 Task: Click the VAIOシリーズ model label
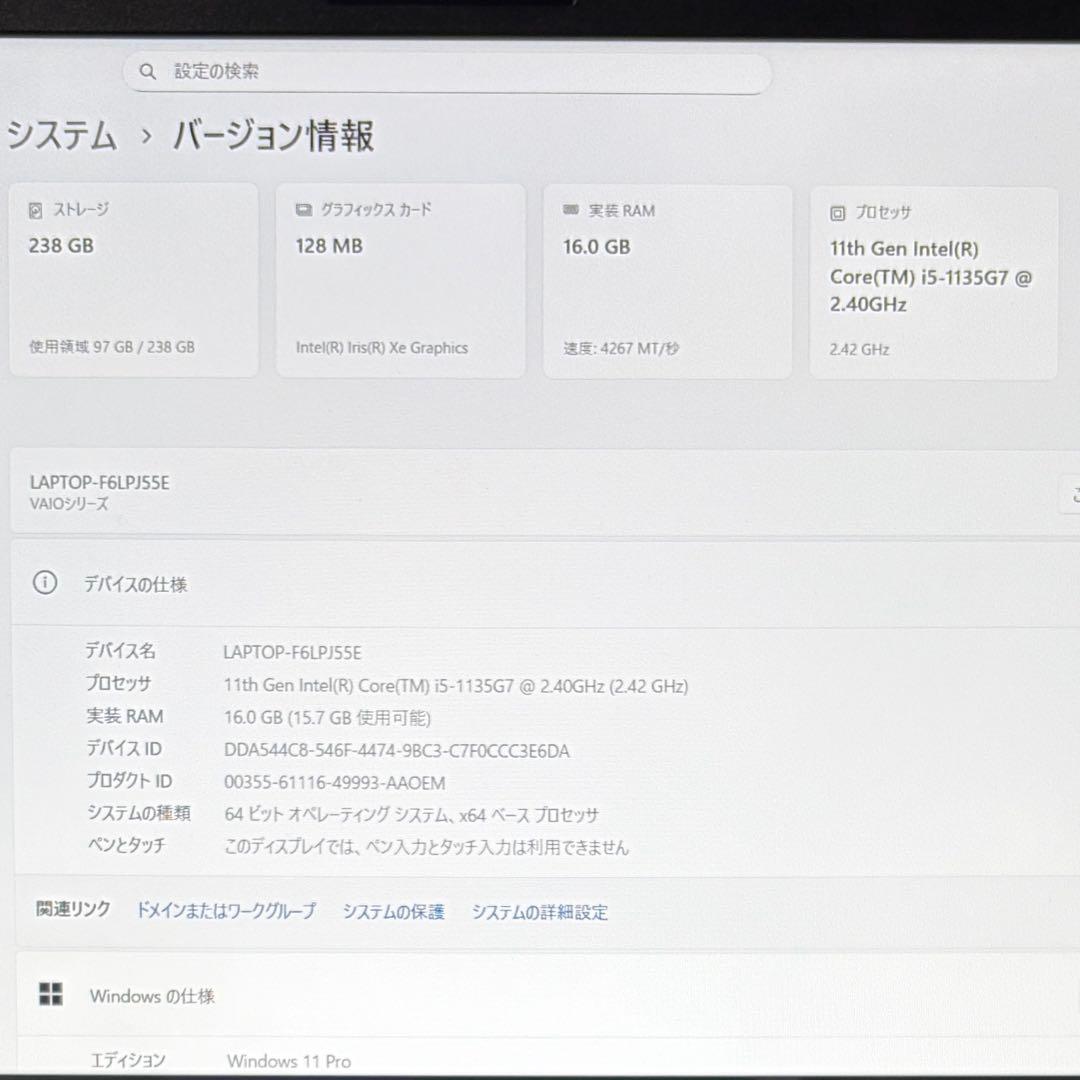(69, 504)
